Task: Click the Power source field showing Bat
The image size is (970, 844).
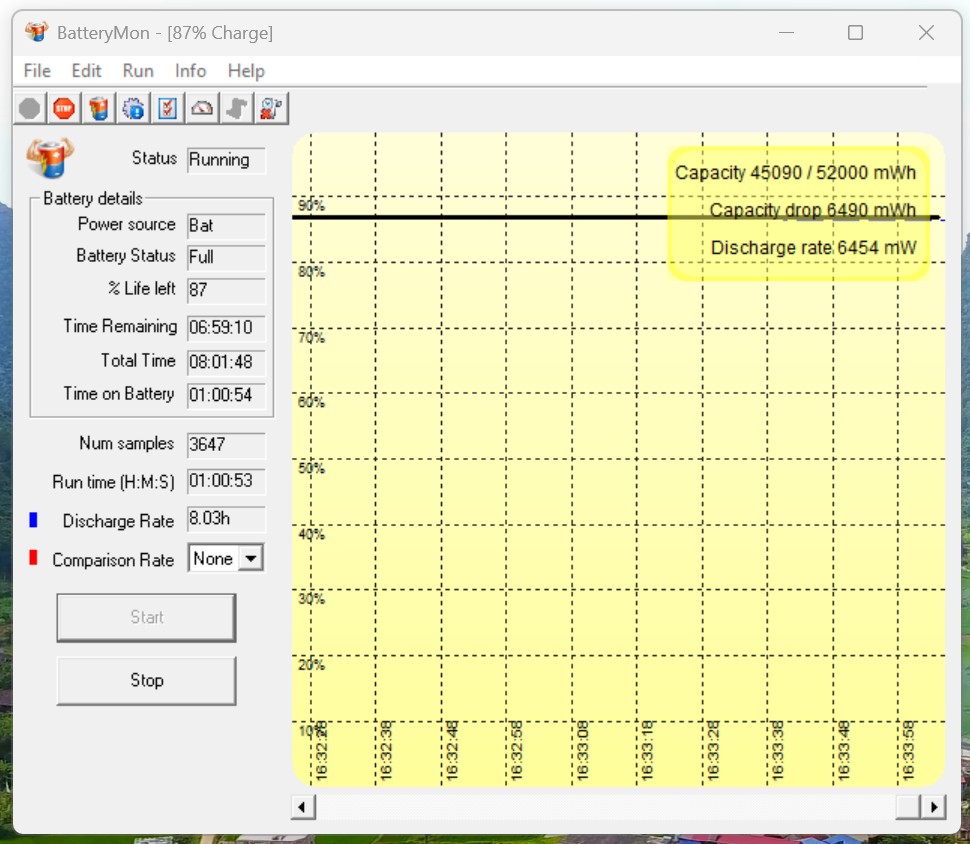Action: tap(226, 225)
